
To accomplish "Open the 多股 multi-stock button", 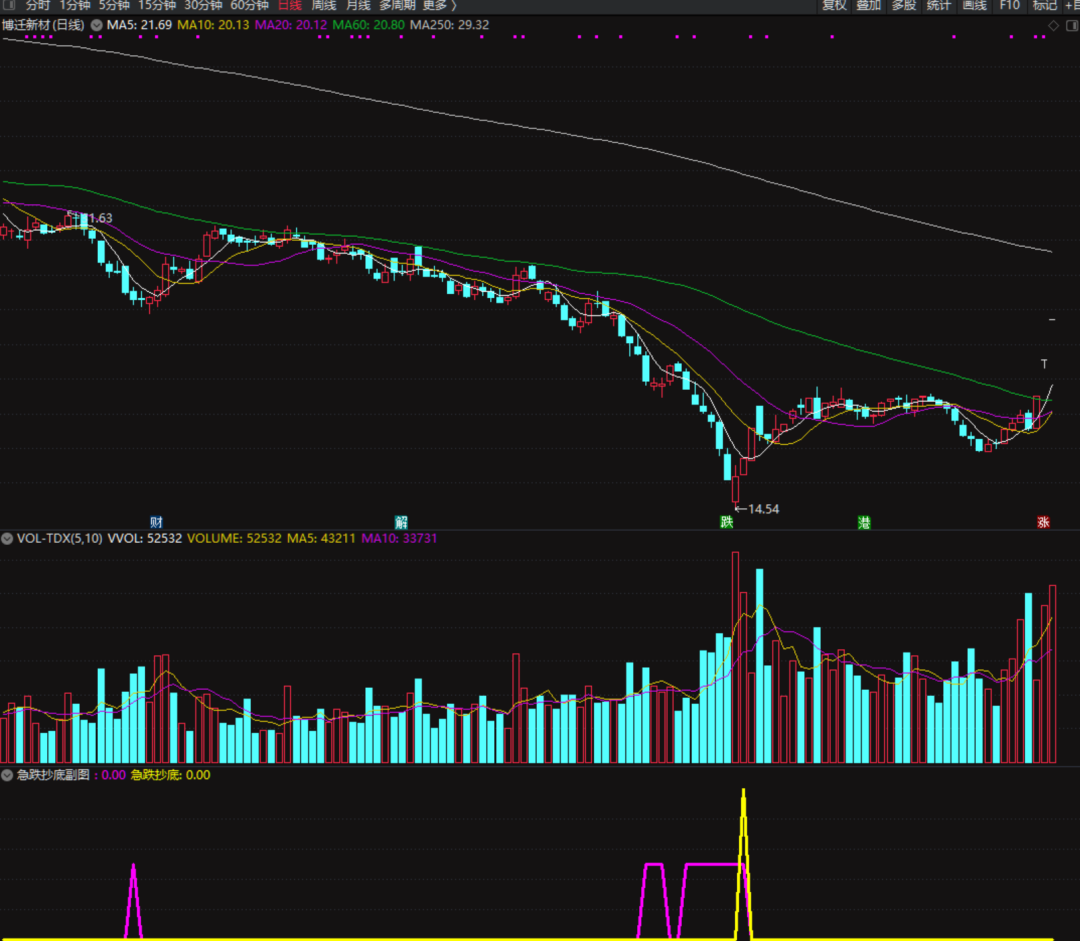I will (904, 6).
